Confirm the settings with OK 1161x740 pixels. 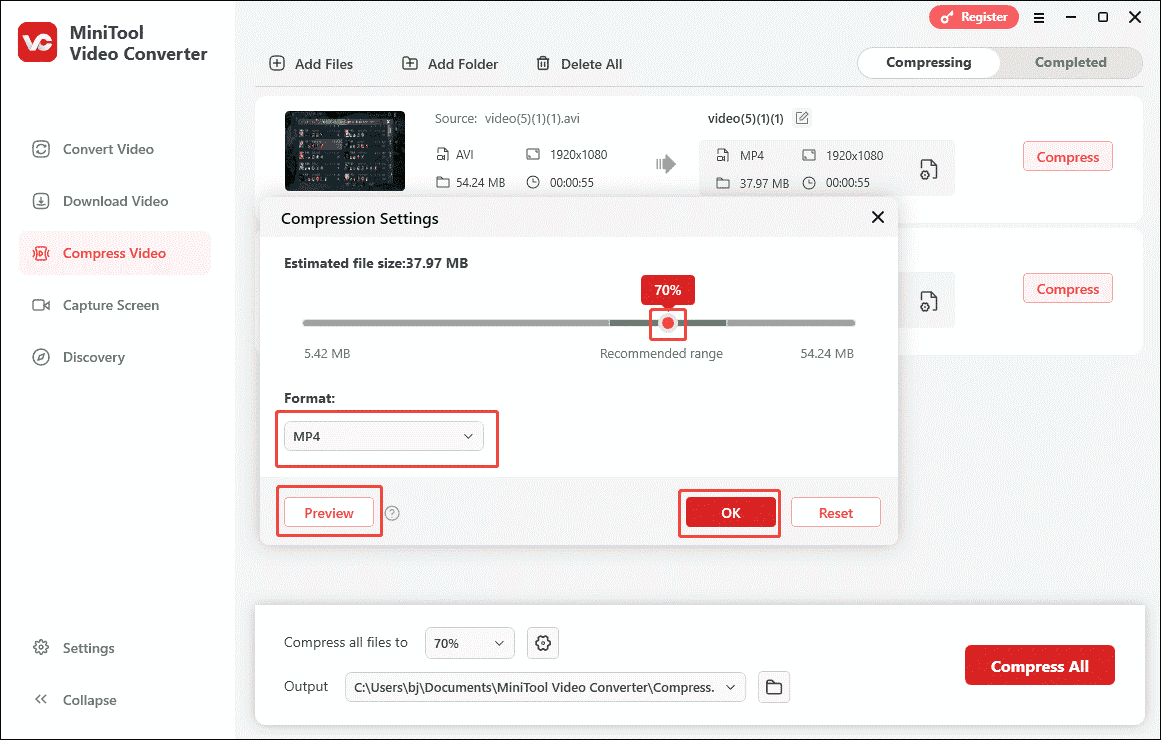(731, 513)
